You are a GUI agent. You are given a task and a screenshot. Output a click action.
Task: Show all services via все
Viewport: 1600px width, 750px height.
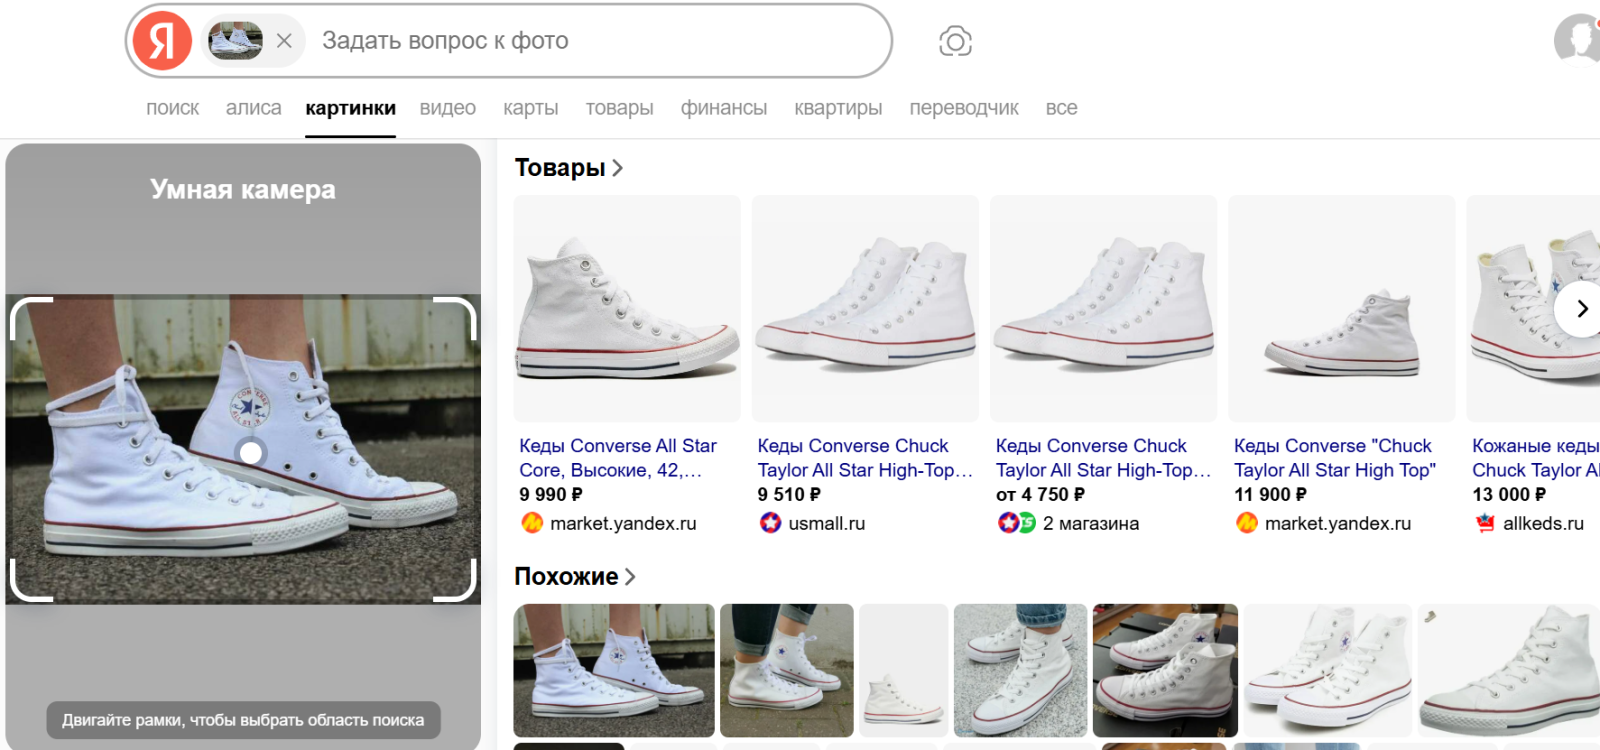pos(1061,108)
